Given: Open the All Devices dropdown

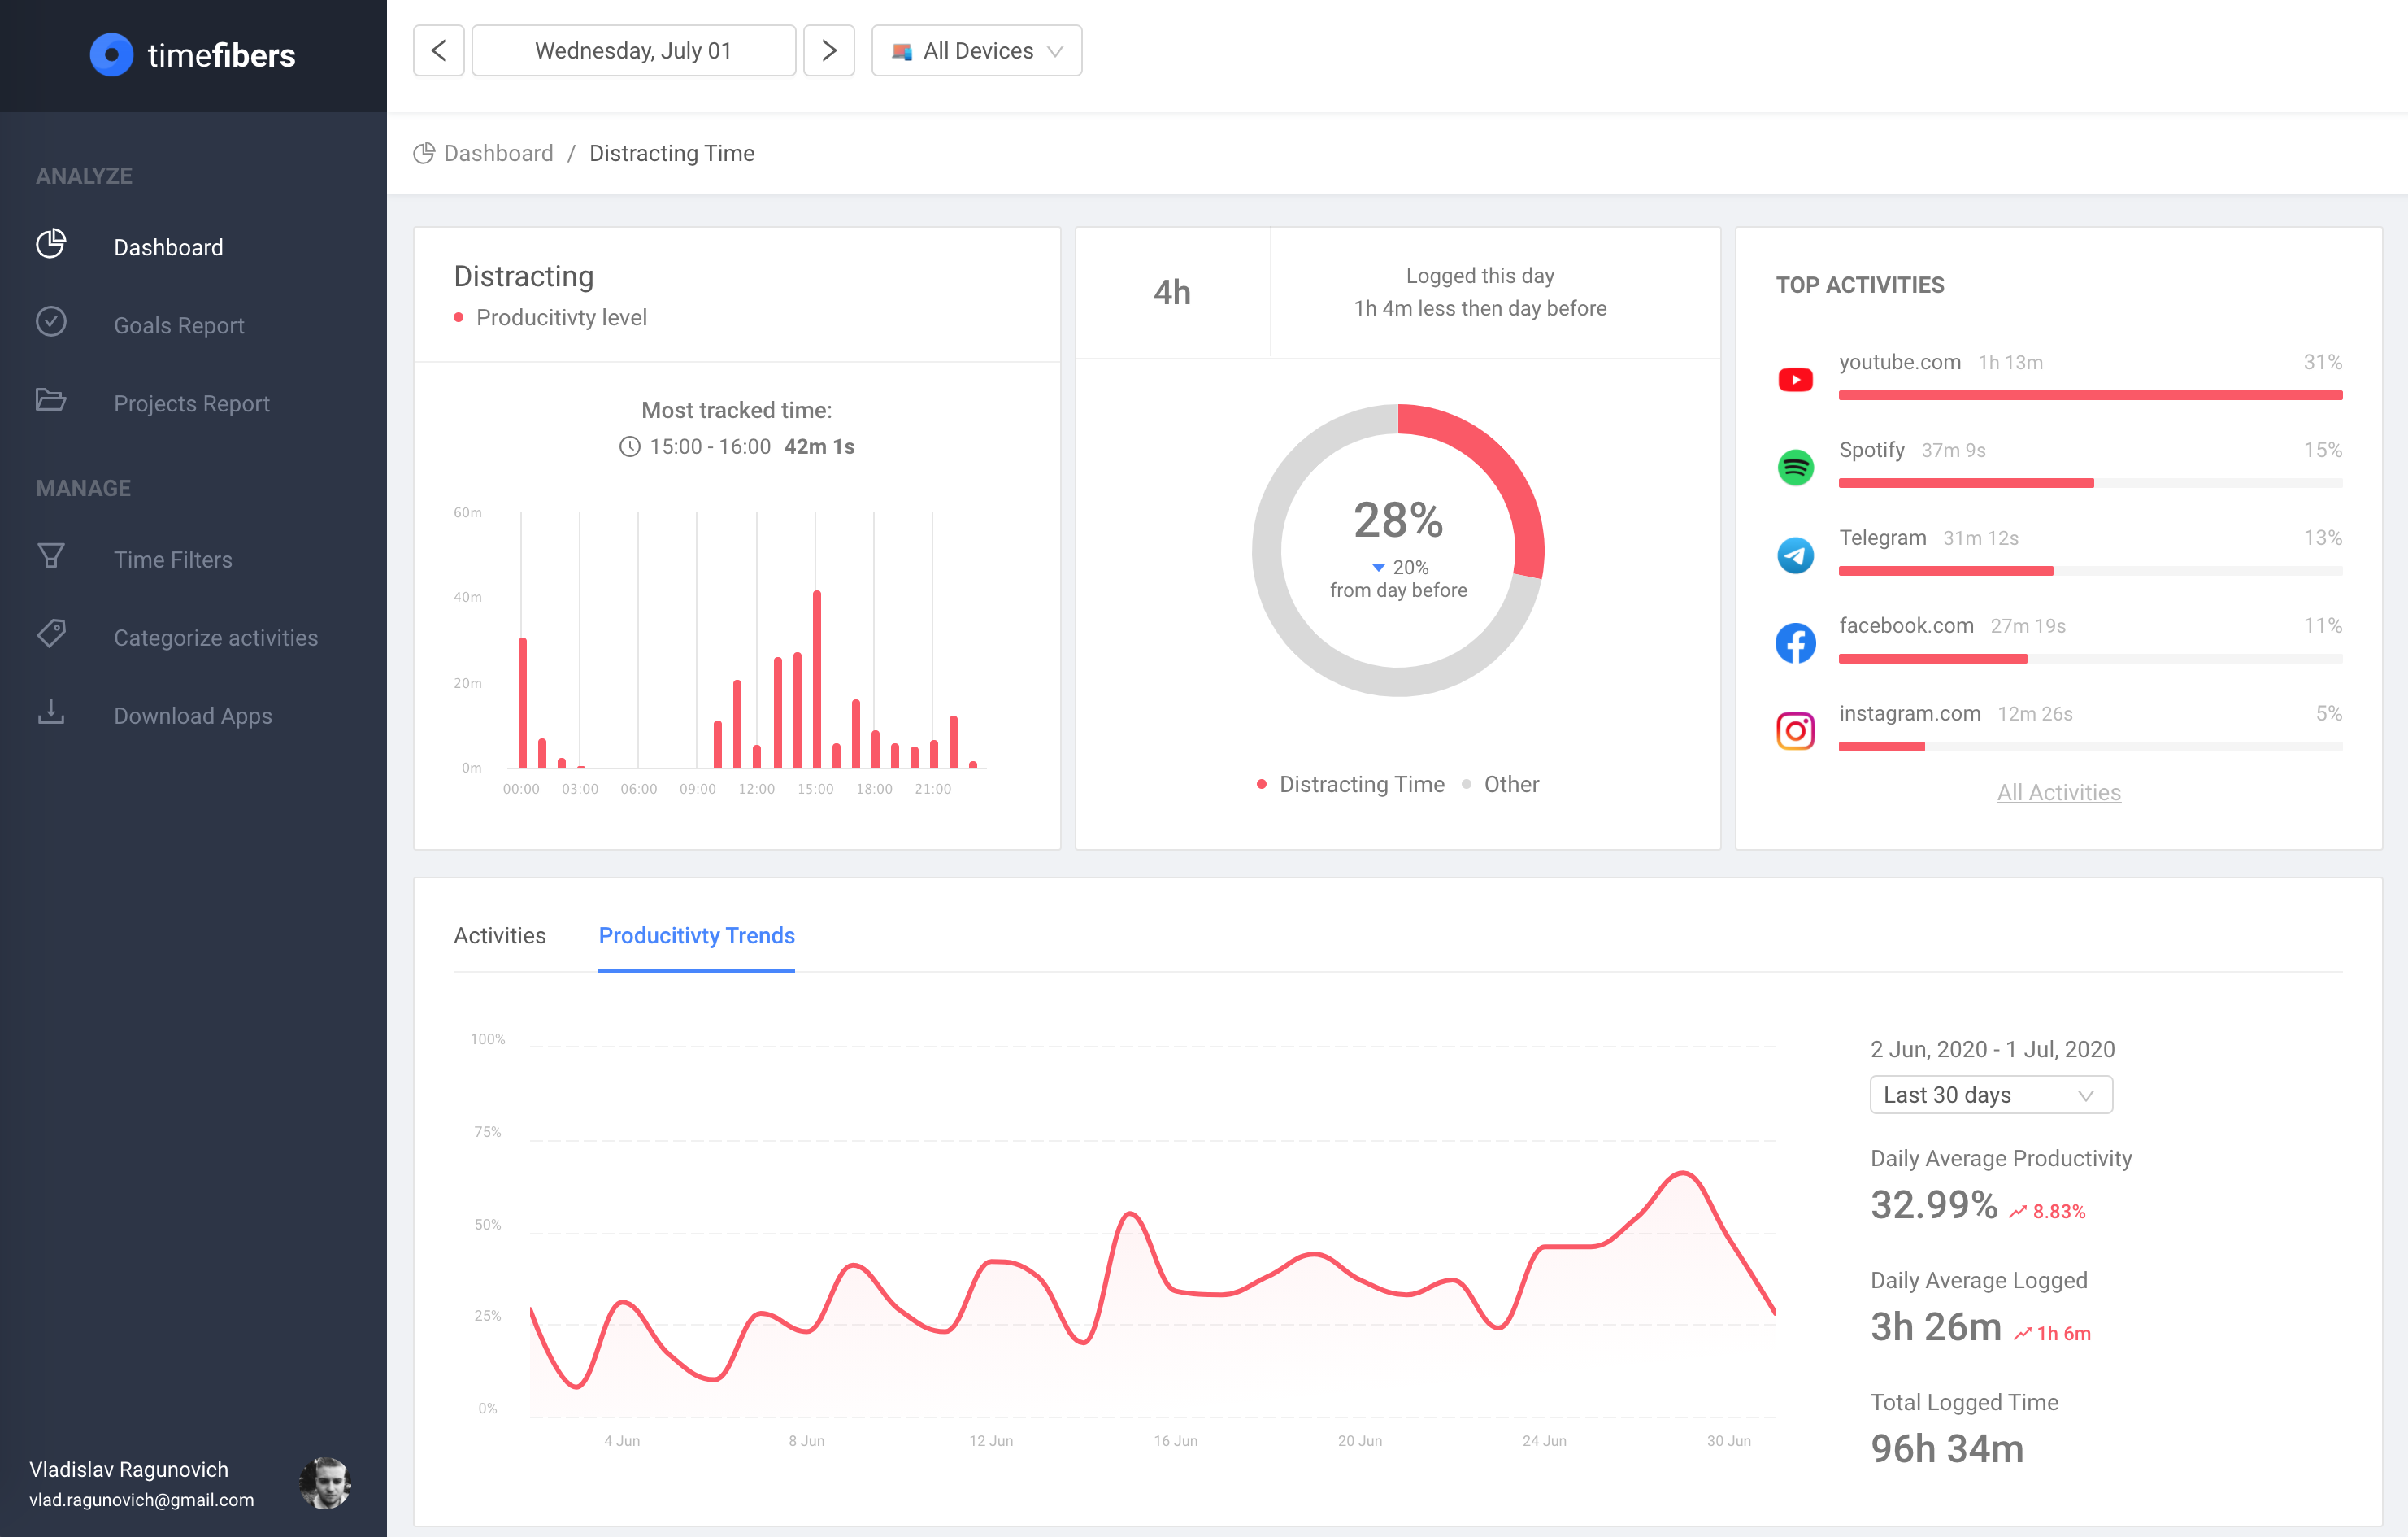Looking at the screenshot, I should (976, 51).
